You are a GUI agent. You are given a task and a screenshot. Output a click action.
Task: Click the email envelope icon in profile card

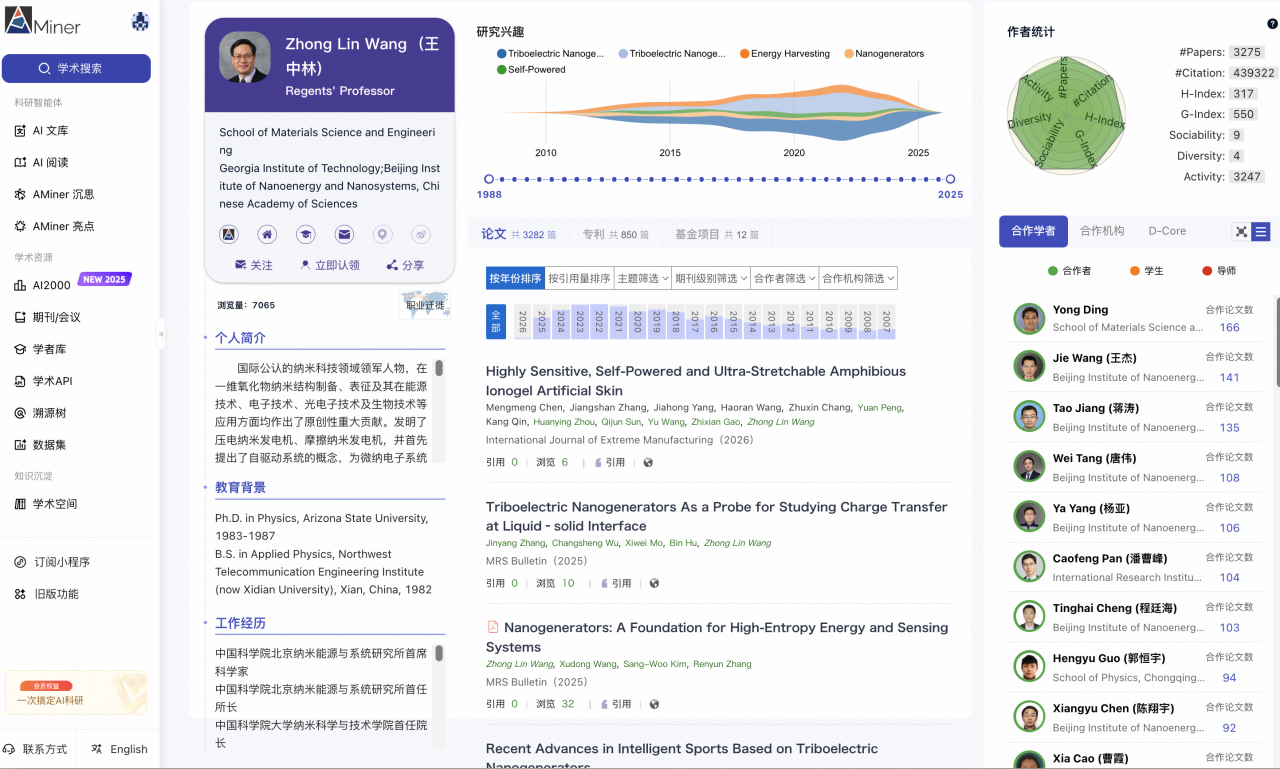pos(344,234)
